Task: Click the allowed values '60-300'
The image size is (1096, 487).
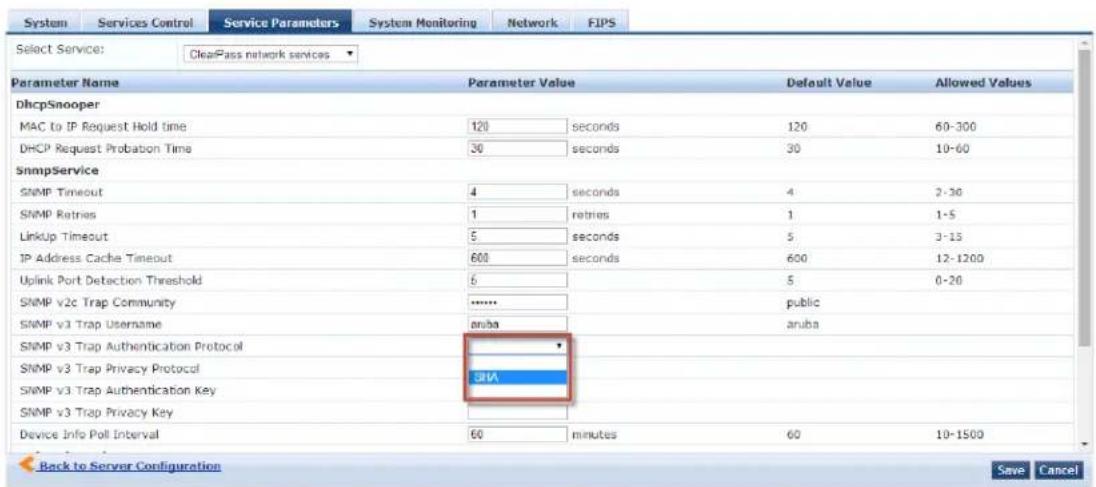Action: point(956,127)
